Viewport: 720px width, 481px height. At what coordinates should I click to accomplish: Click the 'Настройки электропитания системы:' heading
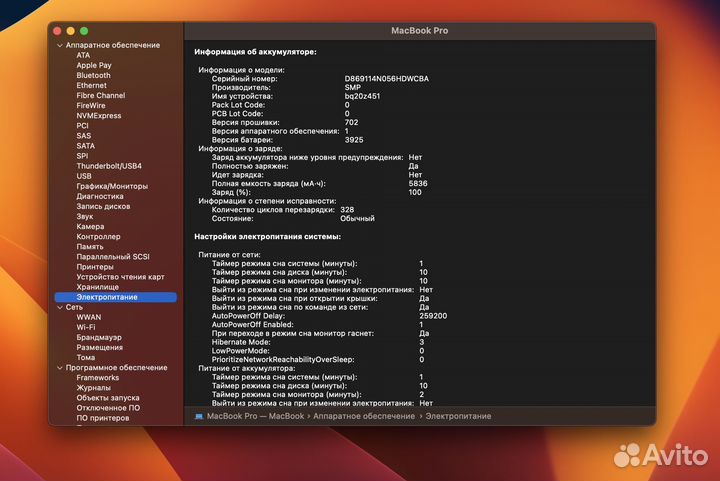pos(267,237)
